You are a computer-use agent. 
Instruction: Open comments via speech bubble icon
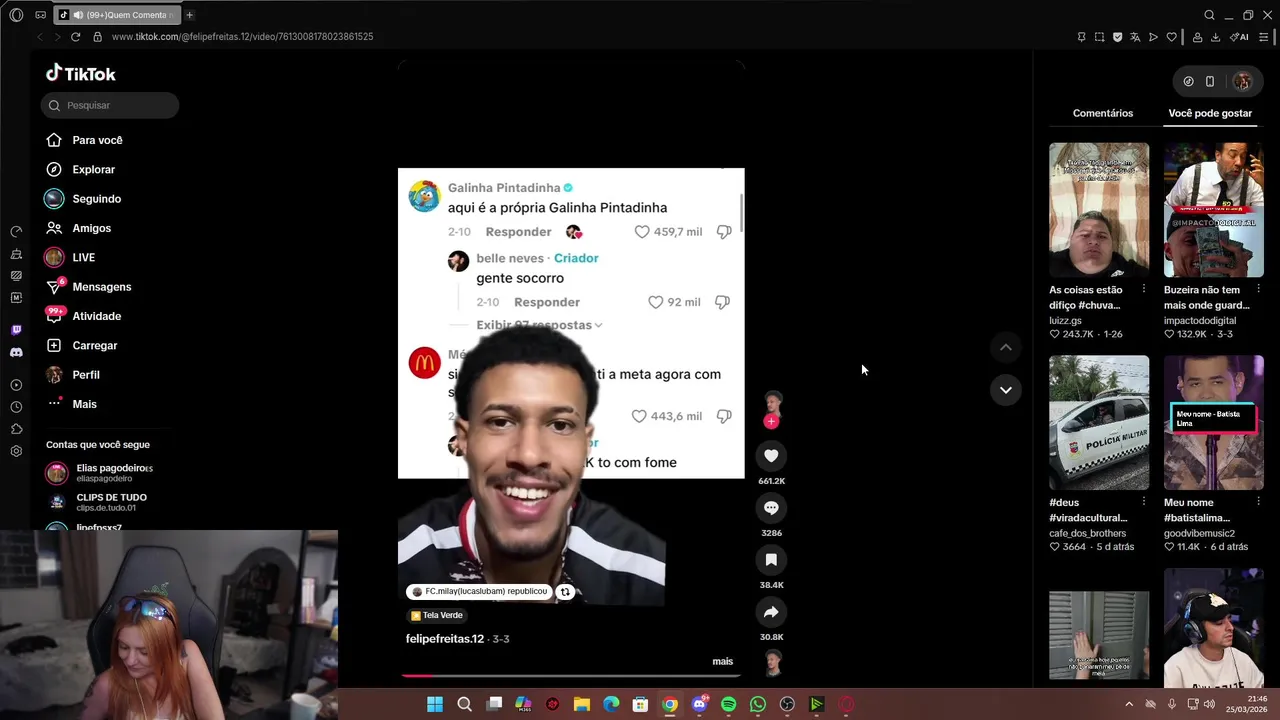tap(771, 508)
